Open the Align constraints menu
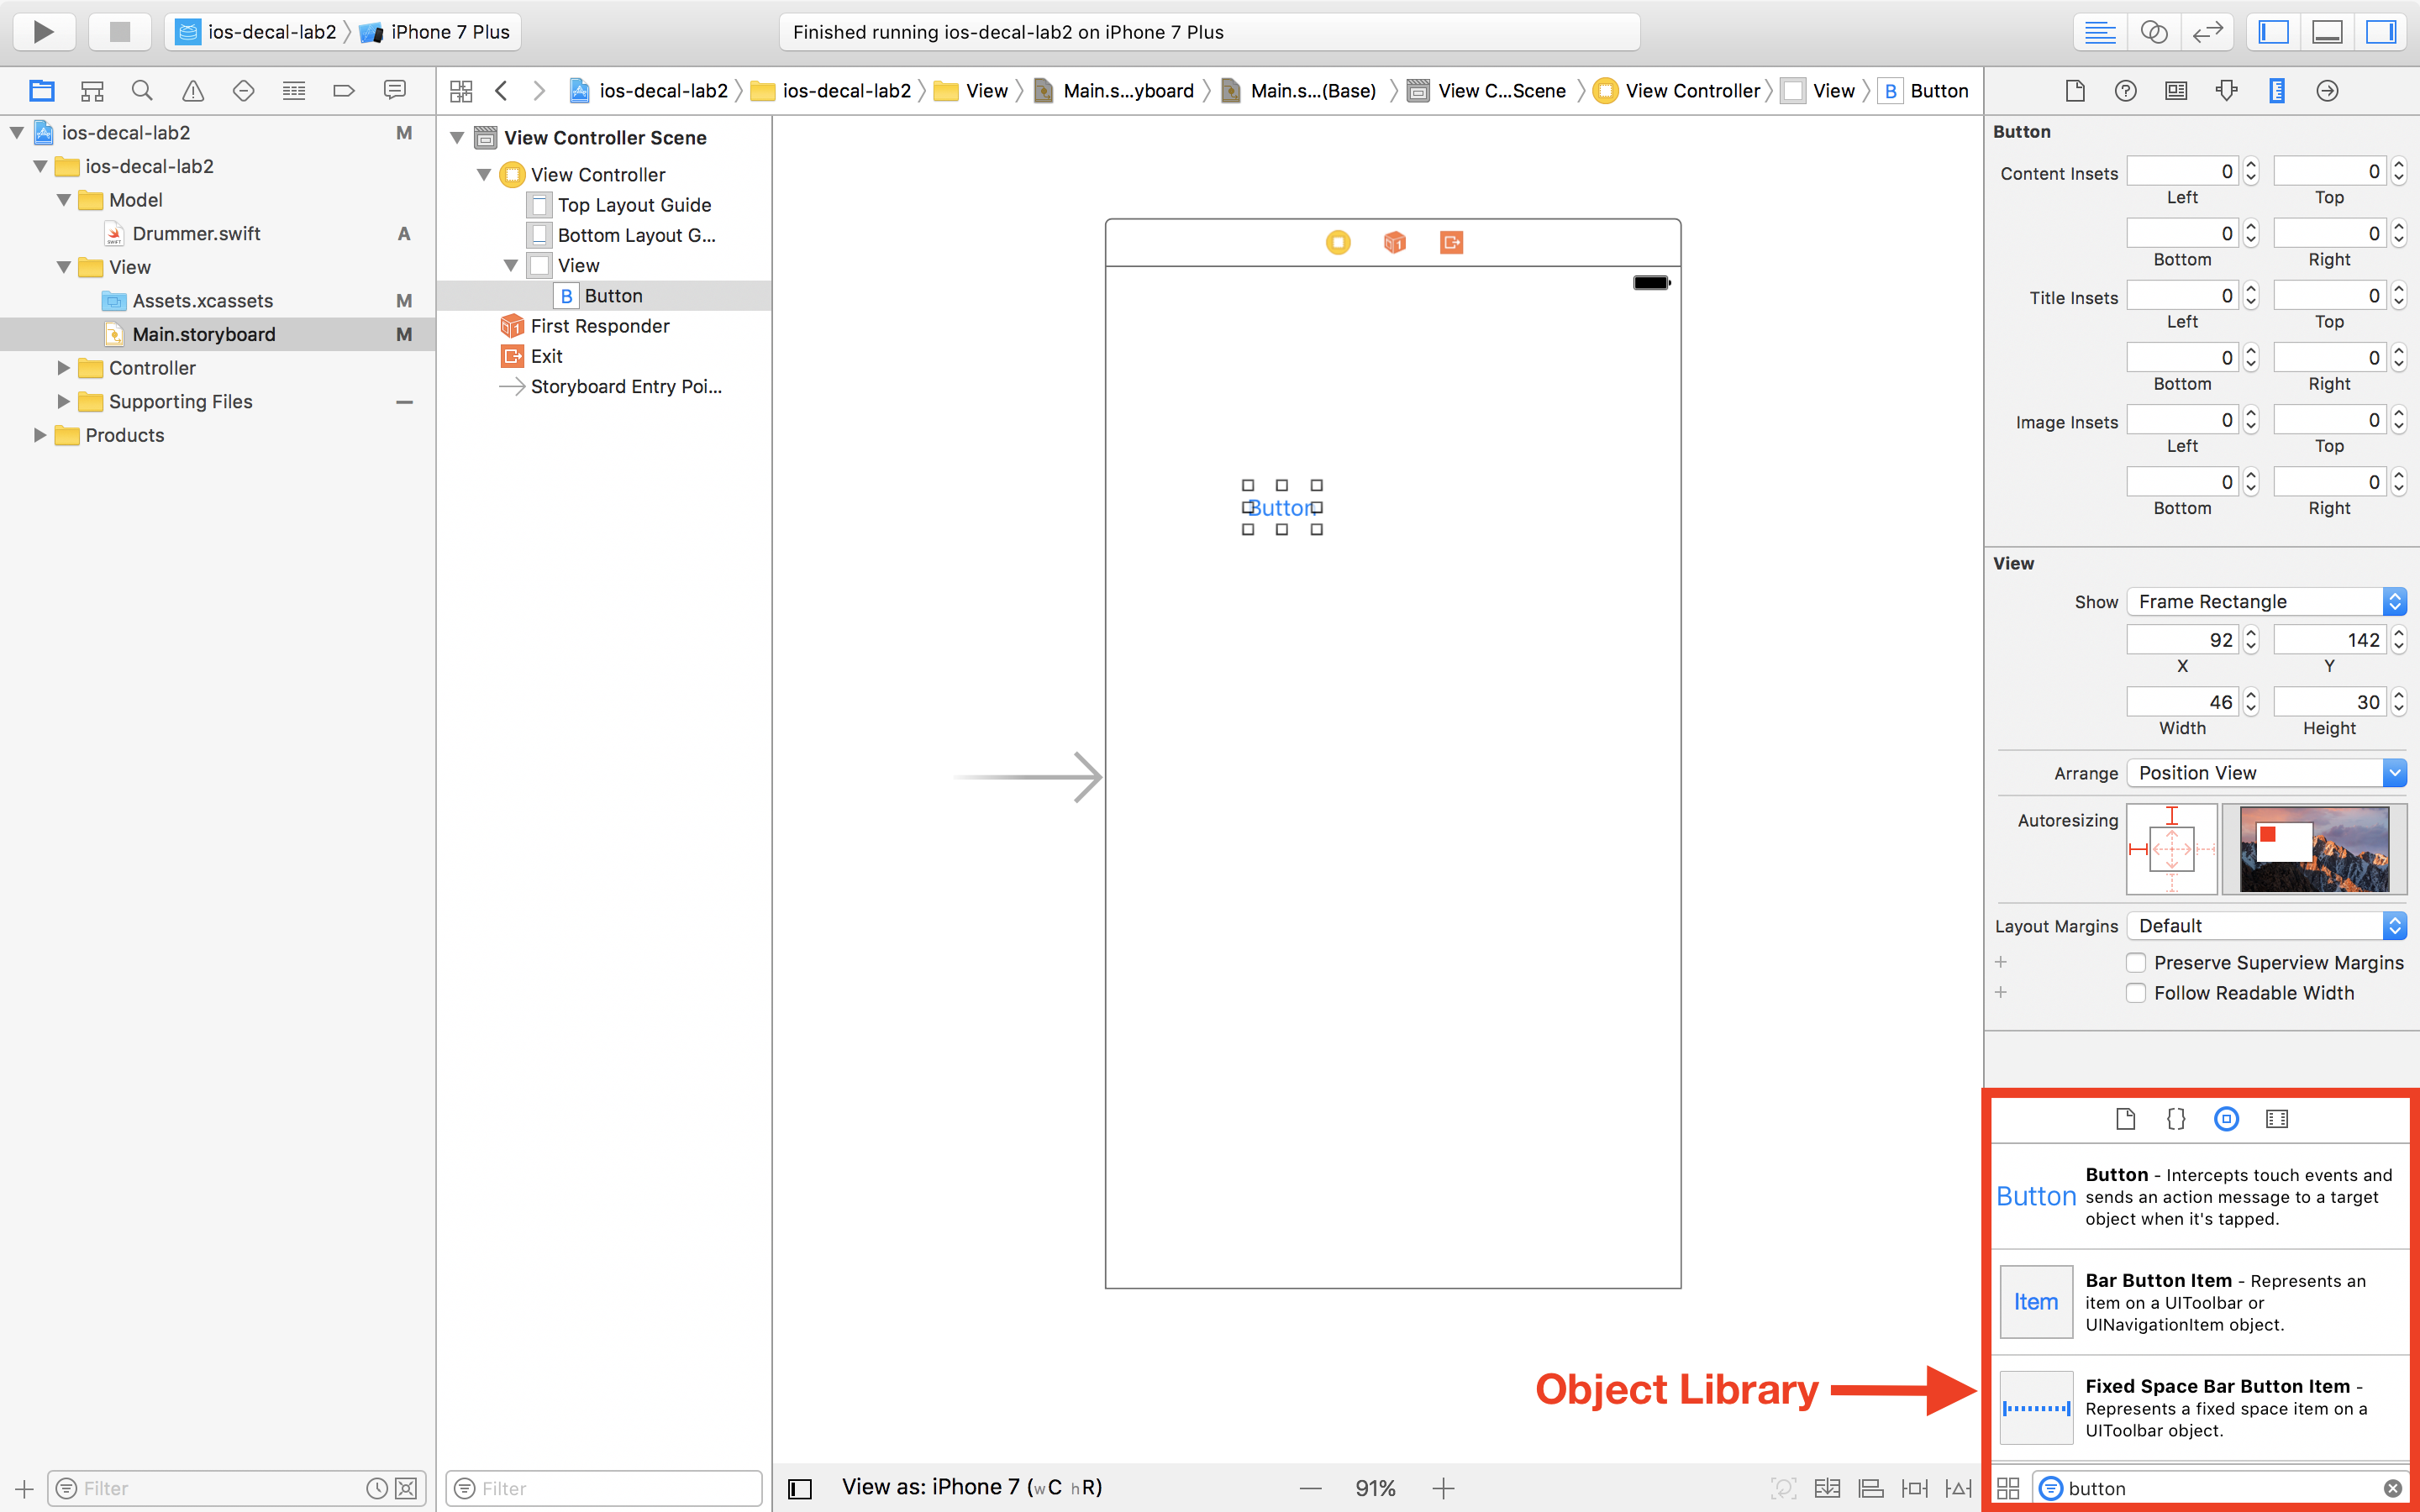The height and width of the screenshot is (1512, 2420). click(1871, 1488)
